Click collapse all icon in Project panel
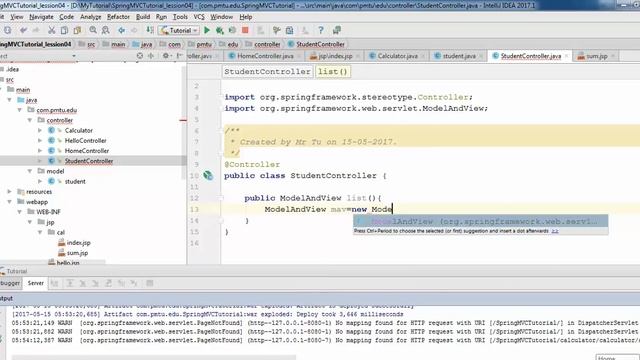This screenshot has width=640, height=360. [151, 56]
